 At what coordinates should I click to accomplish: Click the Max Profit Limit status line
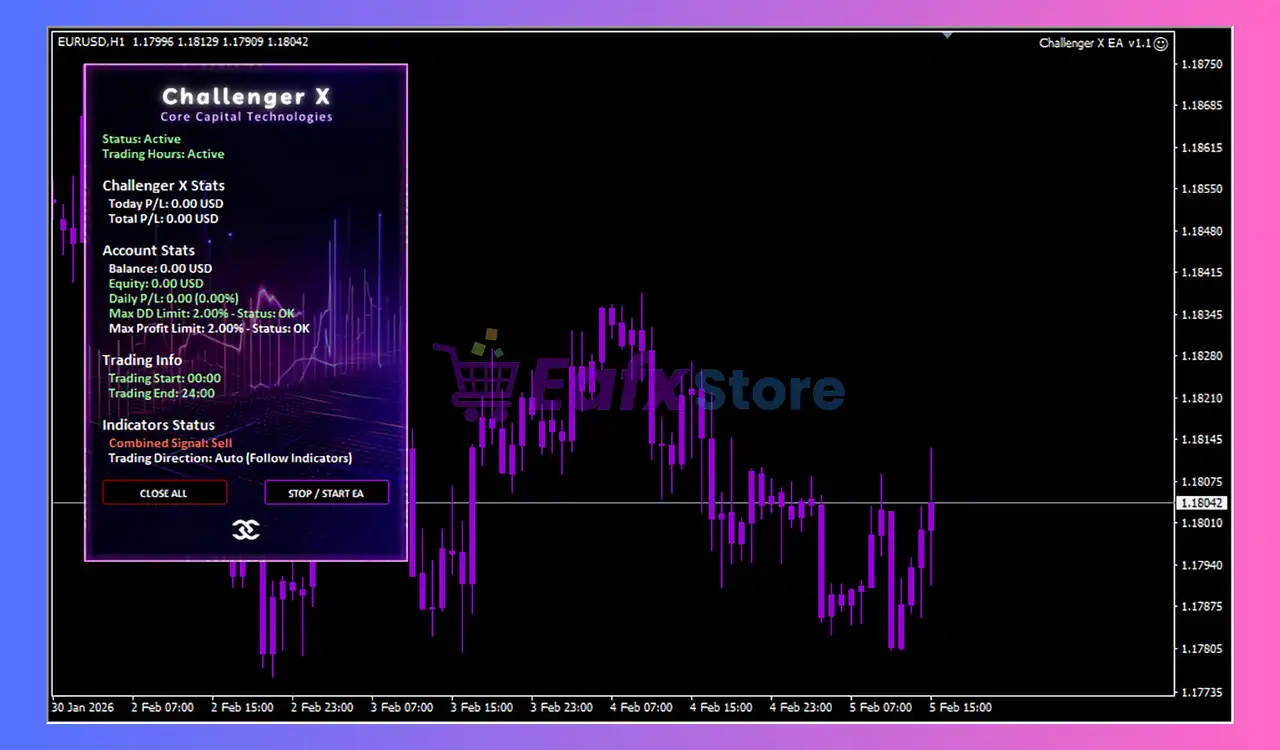coord(209,328)
